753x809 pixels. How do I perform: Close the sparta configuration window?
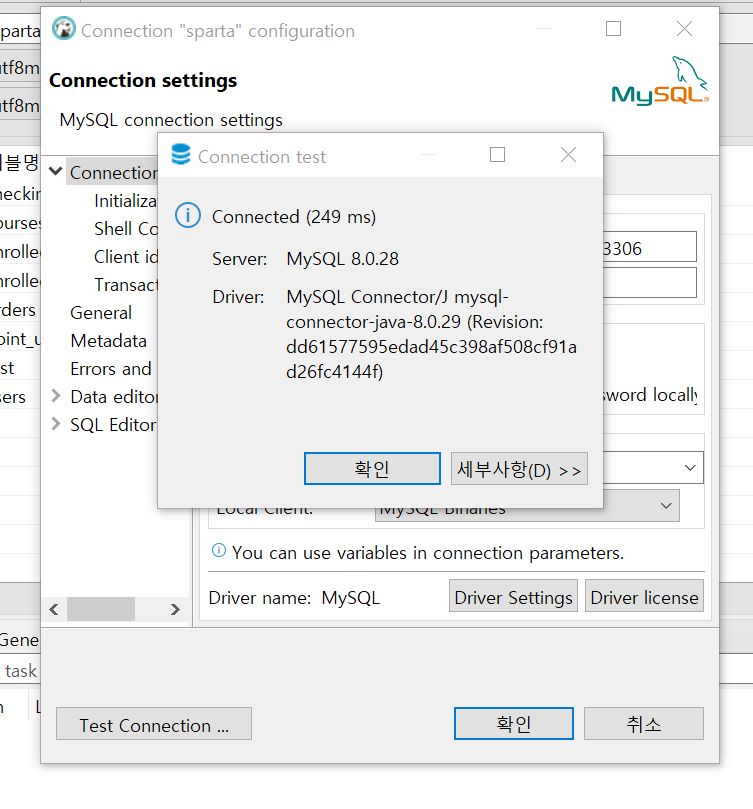pos(684,28)
